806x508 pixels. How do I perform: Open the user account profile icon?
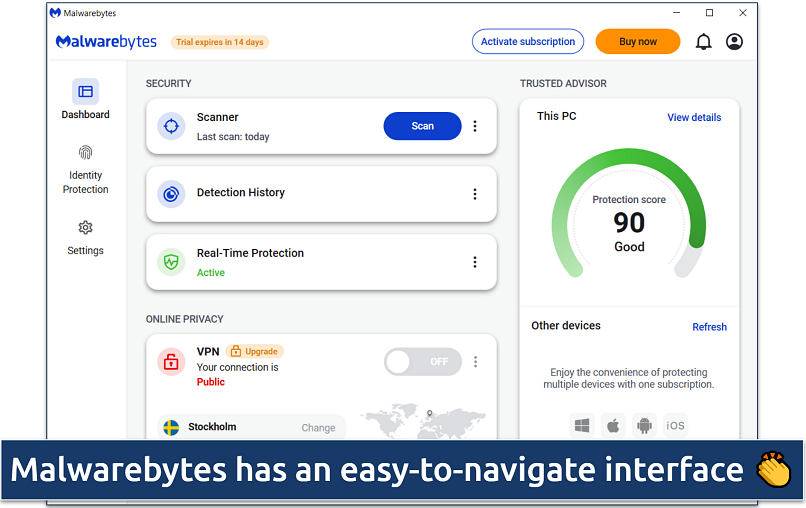[x=735, y=42]
